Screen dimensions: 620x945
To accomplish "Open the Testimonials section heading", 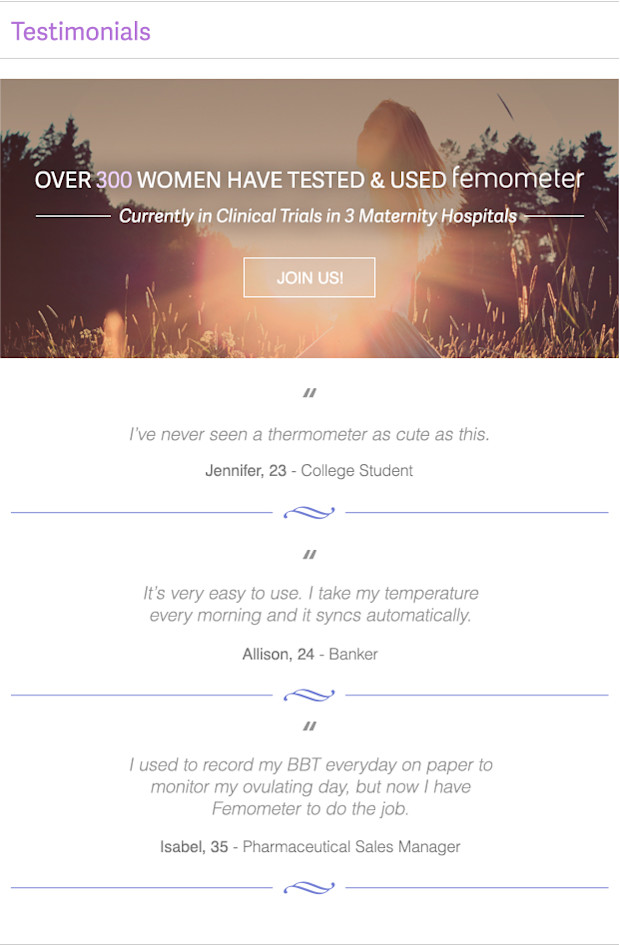I will tap(81, 31).
